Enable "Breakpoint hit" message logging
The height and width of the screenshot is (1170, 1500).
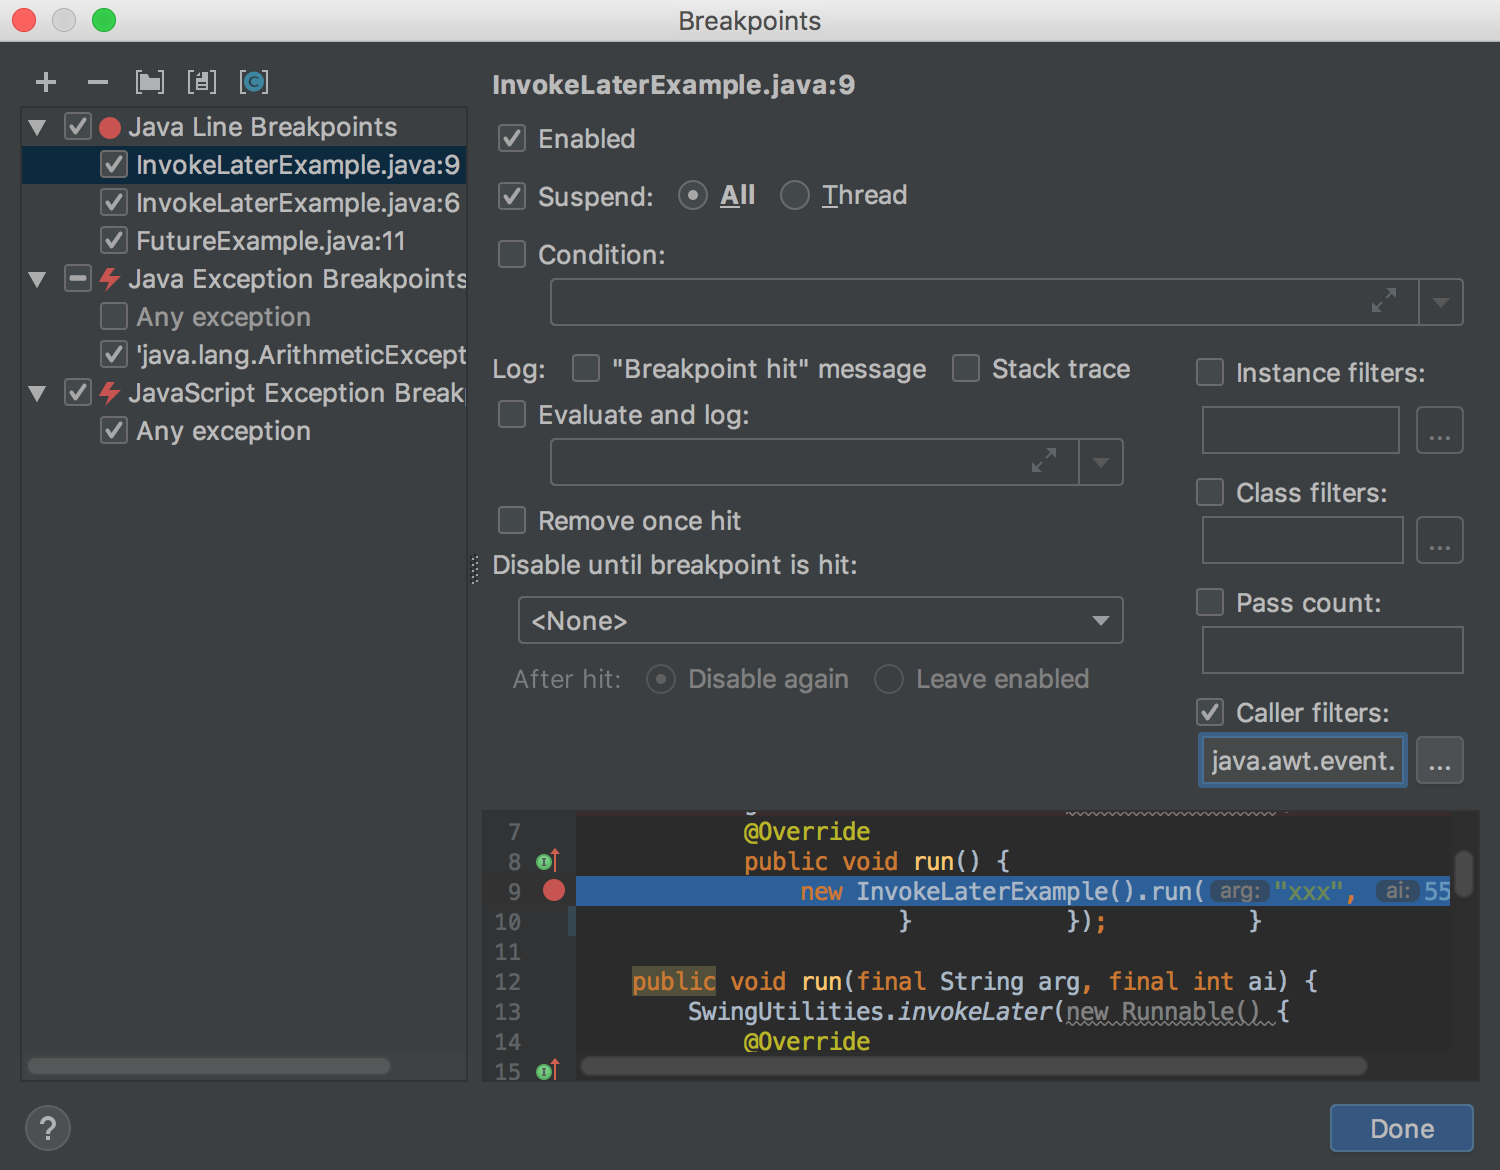pyautogui.click(x=586, y=368)
